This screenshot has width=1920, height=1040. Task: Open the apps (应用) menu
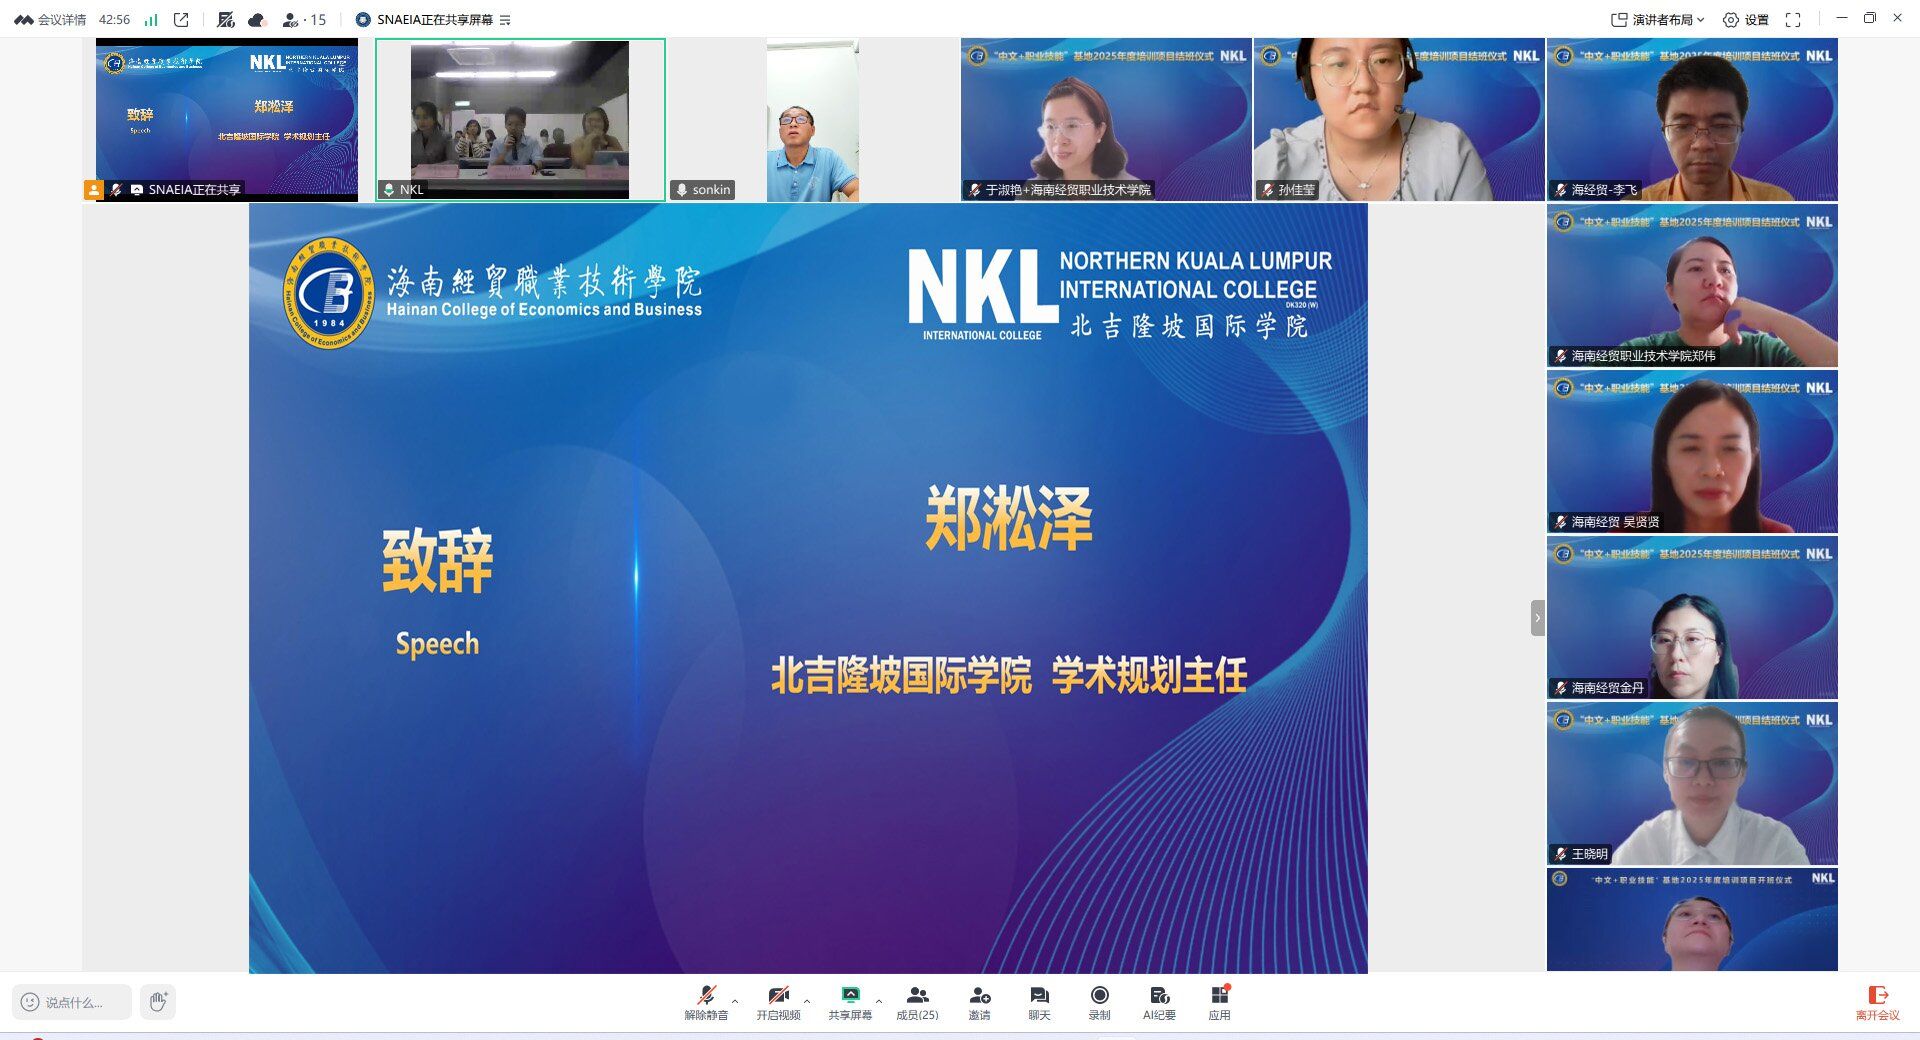point(1219,1001)
